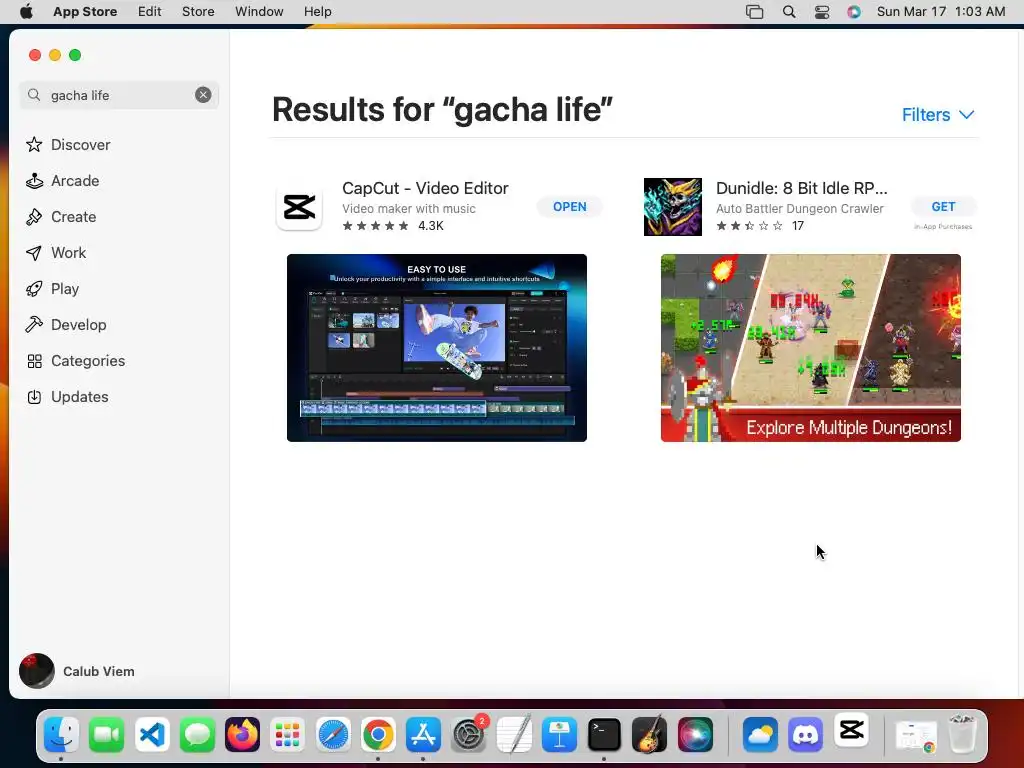Click the date and time in menu bar
Image resolution: width=1024 pixels, height=768 pixels.
(941, 11)
